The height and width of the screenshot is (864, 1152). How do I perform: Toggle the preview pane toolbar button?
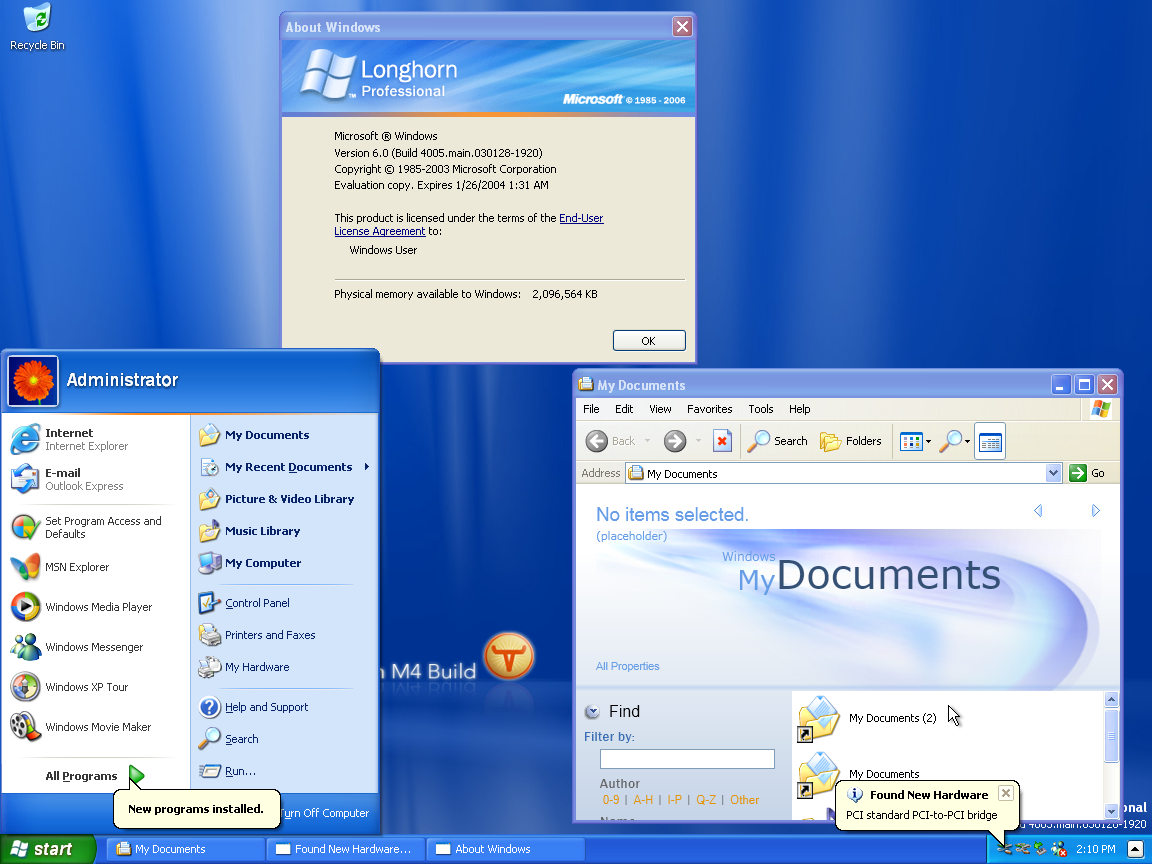[990, 442]
